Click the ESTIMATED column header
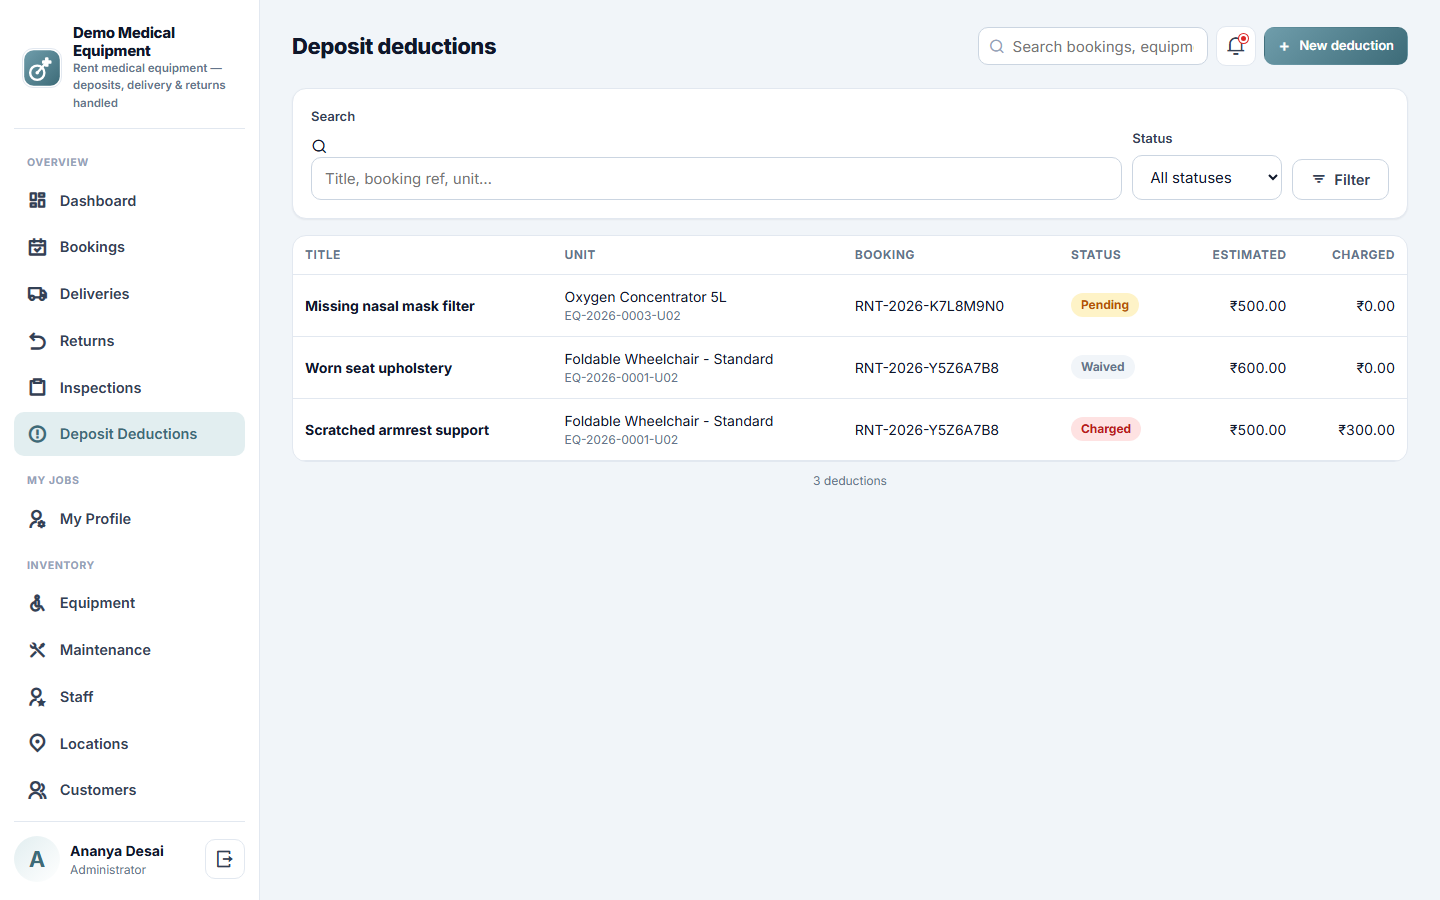The height and width of the screenshot is (900, 1440). click(1249, 255)
